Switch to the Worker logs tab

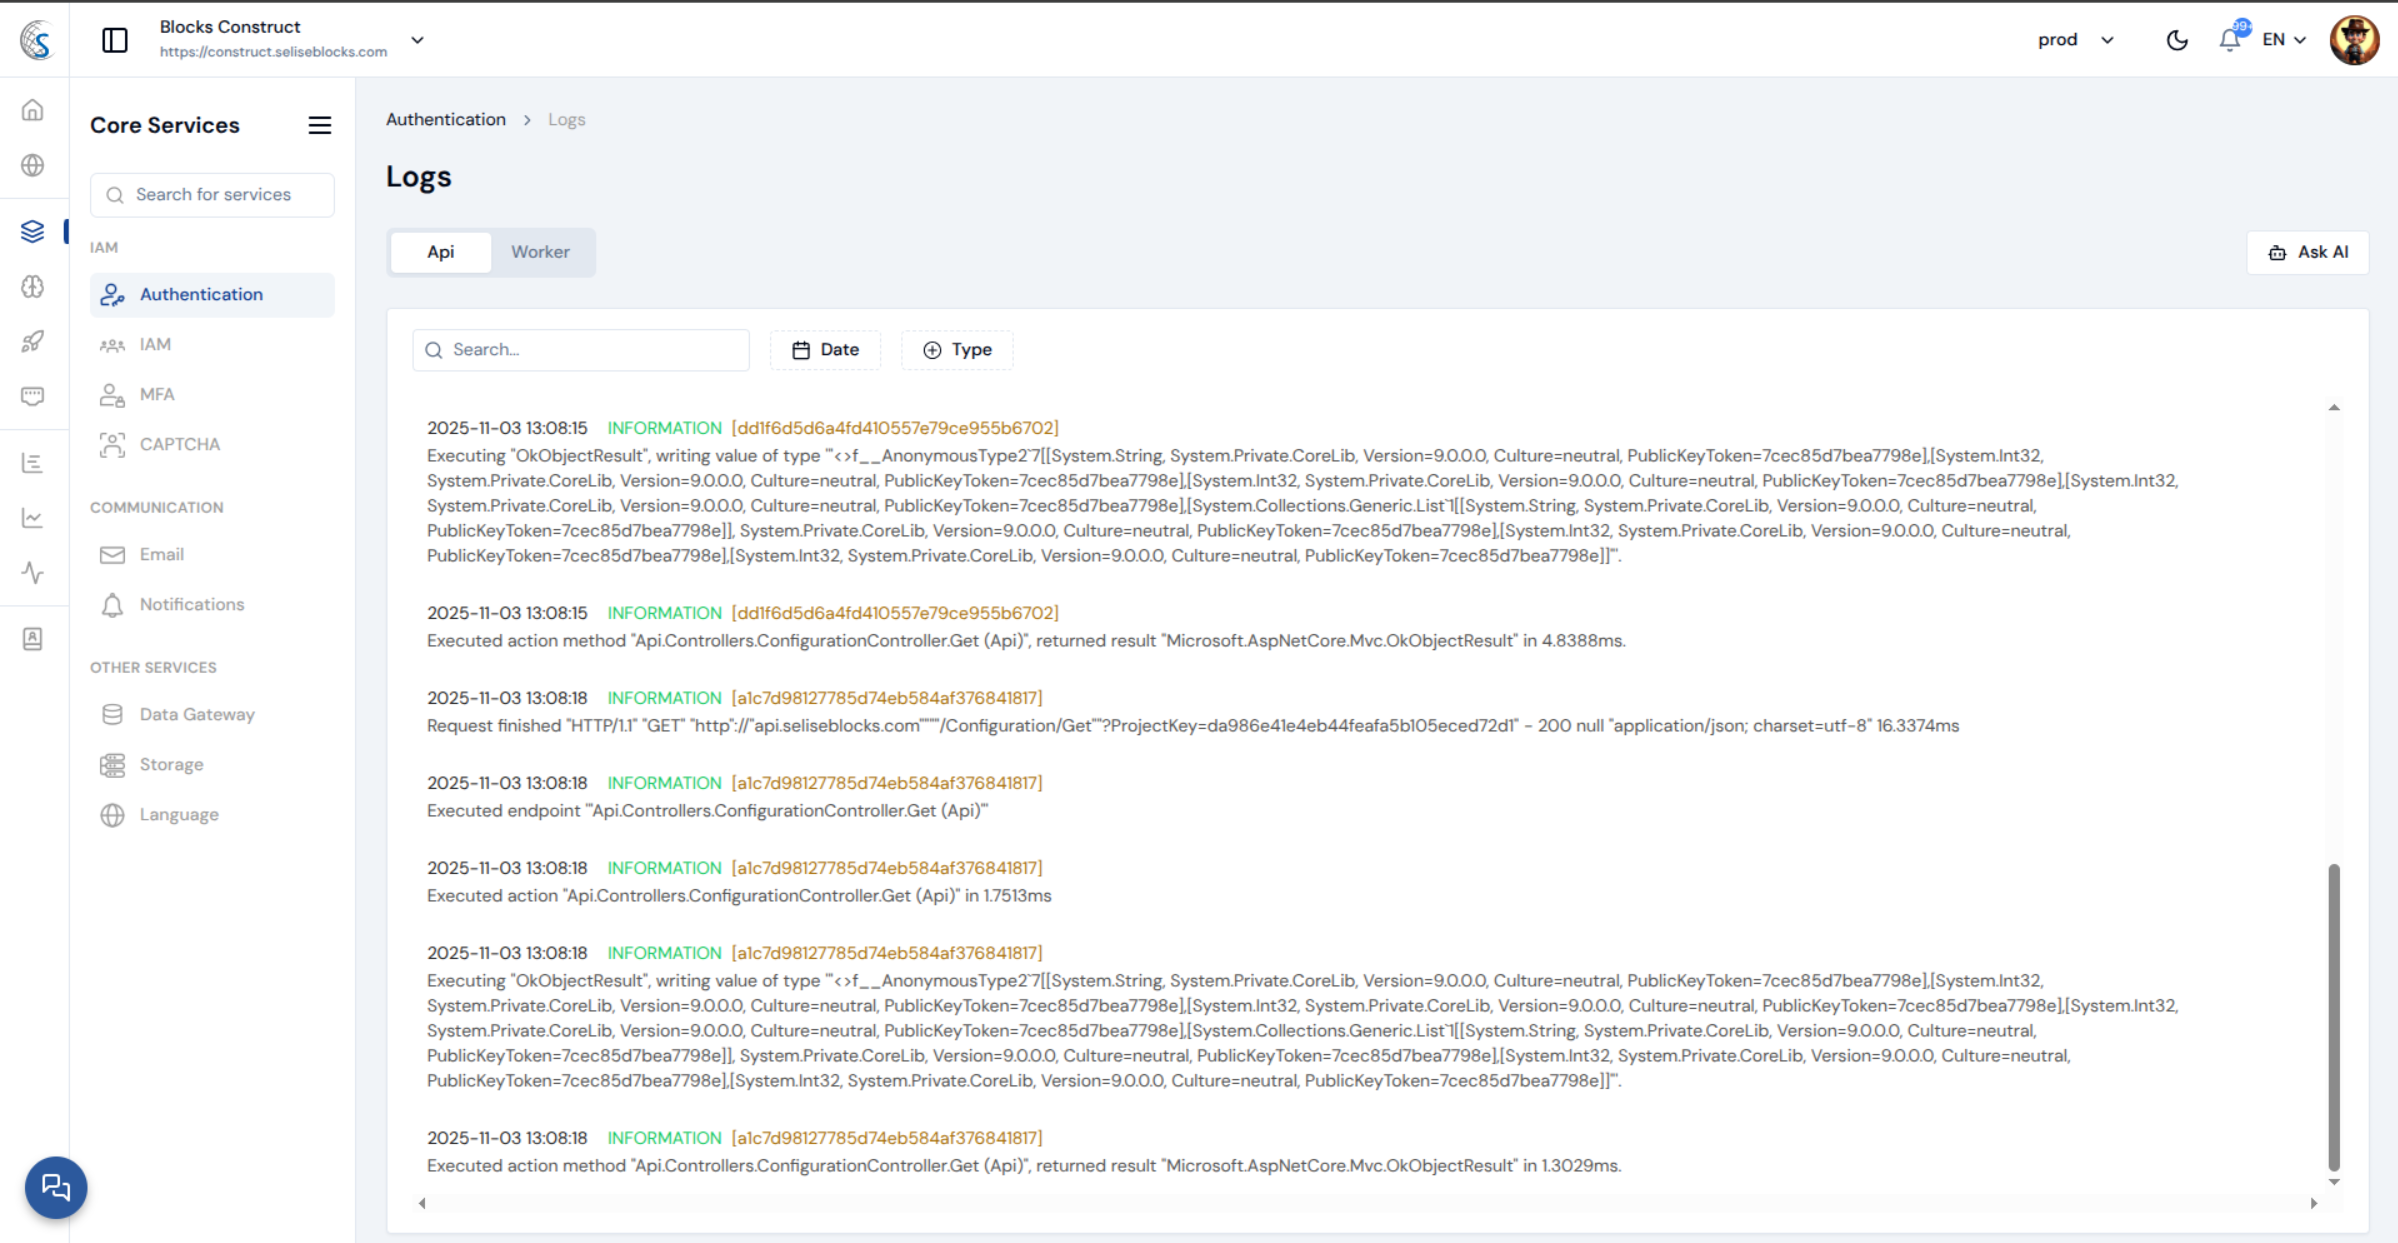(x=540, y=252)
